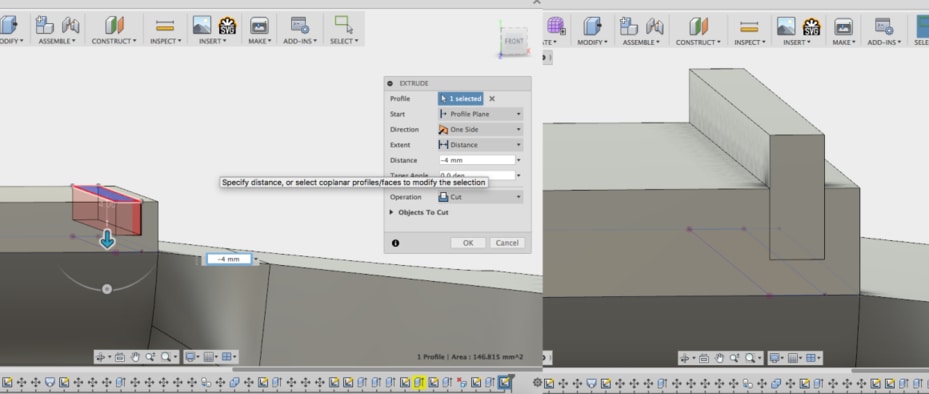Screen dimensions: 929x394
Task: Click the Look At icon in the left navigation bar
Action: click(120, 357)
